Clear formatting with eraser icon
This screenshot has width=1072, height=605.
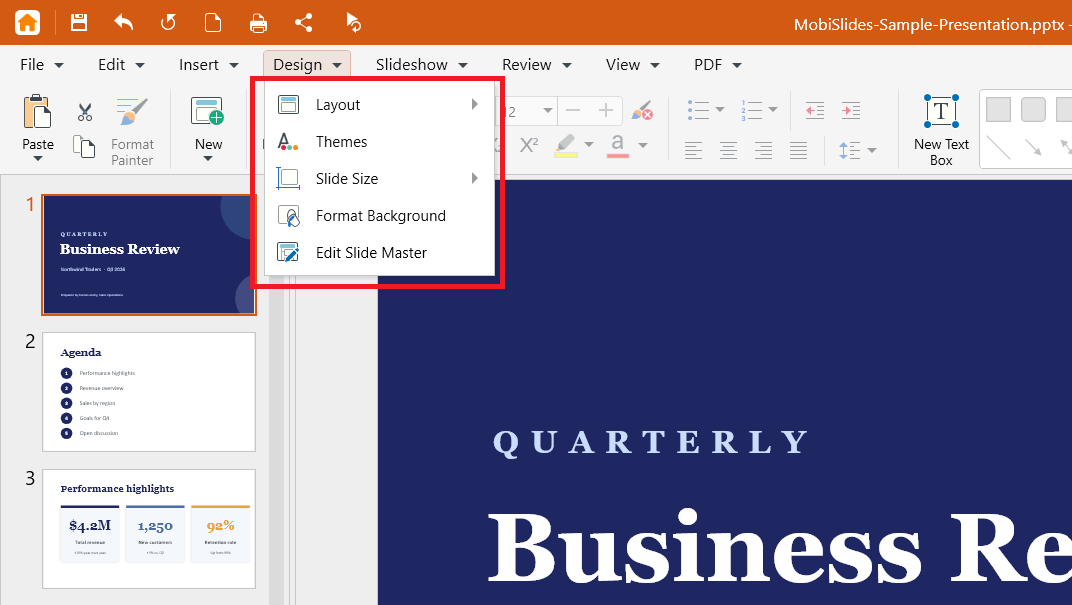(x=641, y=110)
